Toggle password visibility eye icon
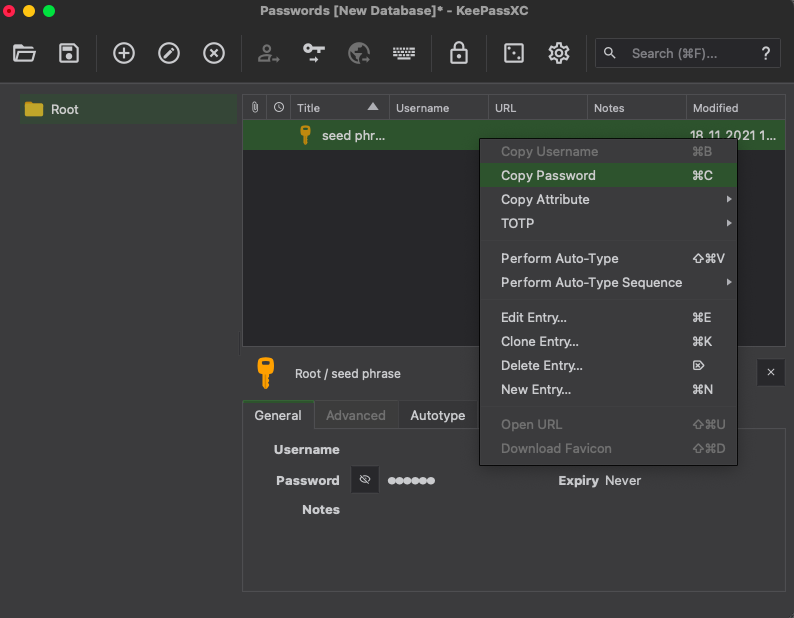This screenshot has width=794, height=618. point(365,480)
